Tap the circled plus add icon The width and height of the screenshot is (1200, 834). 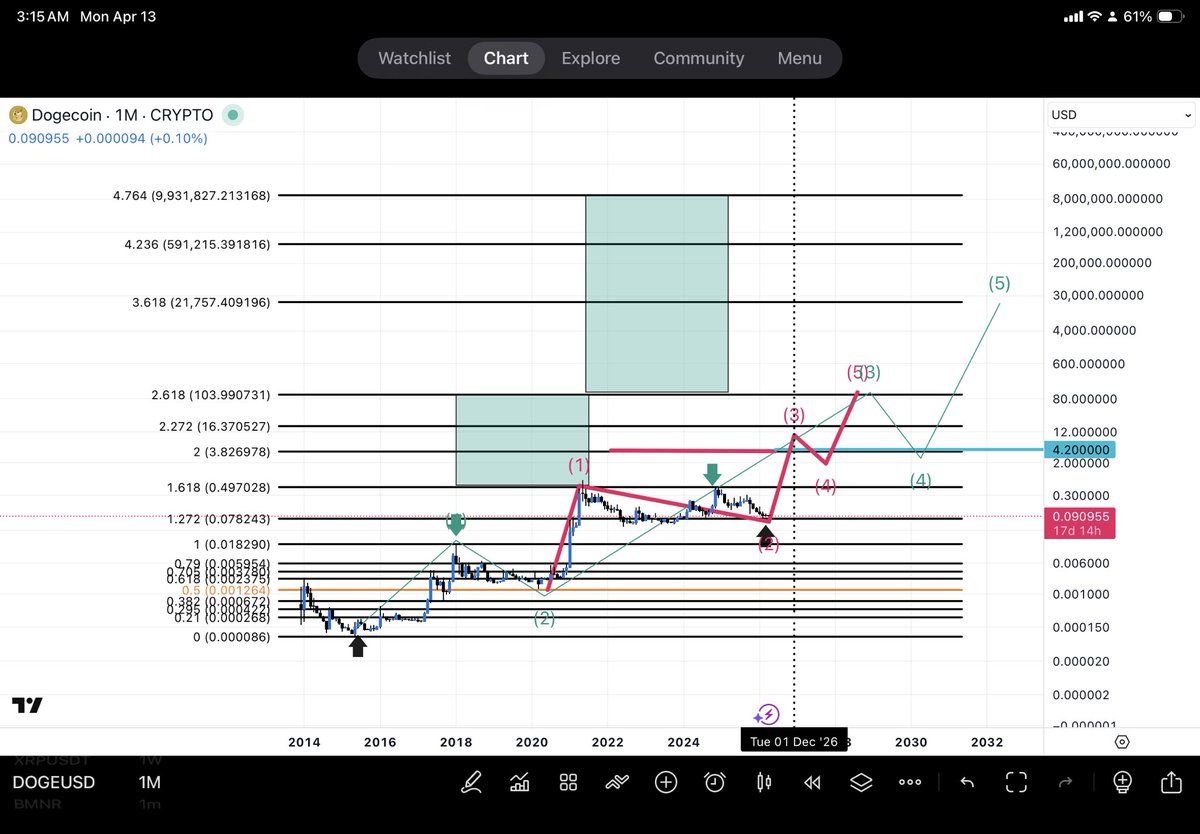pos(666,782)
